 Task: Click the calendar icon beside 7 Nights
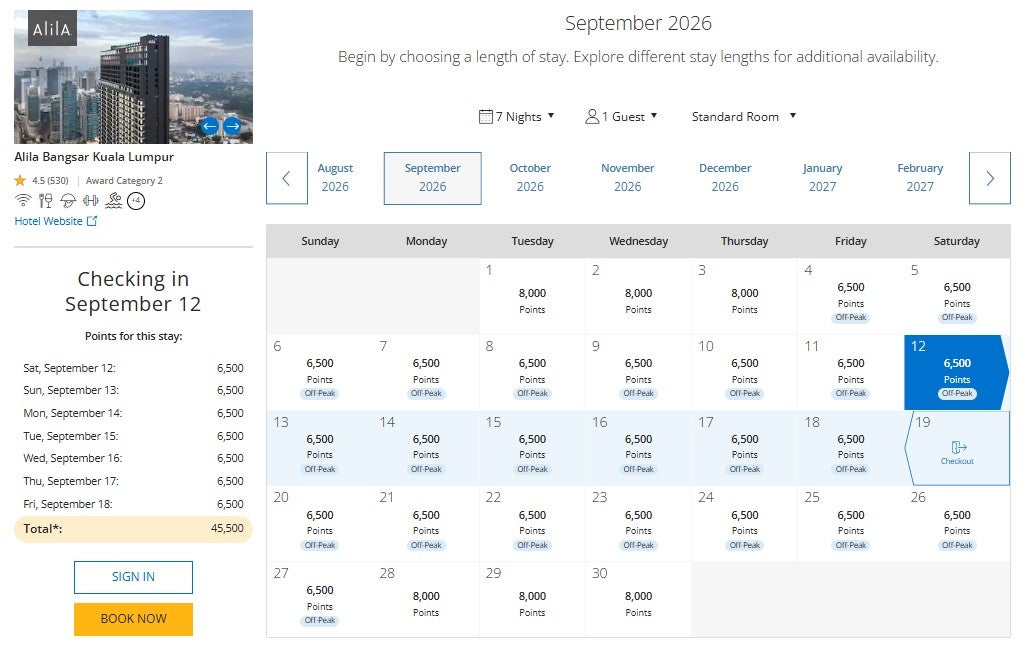click(485, 116)
